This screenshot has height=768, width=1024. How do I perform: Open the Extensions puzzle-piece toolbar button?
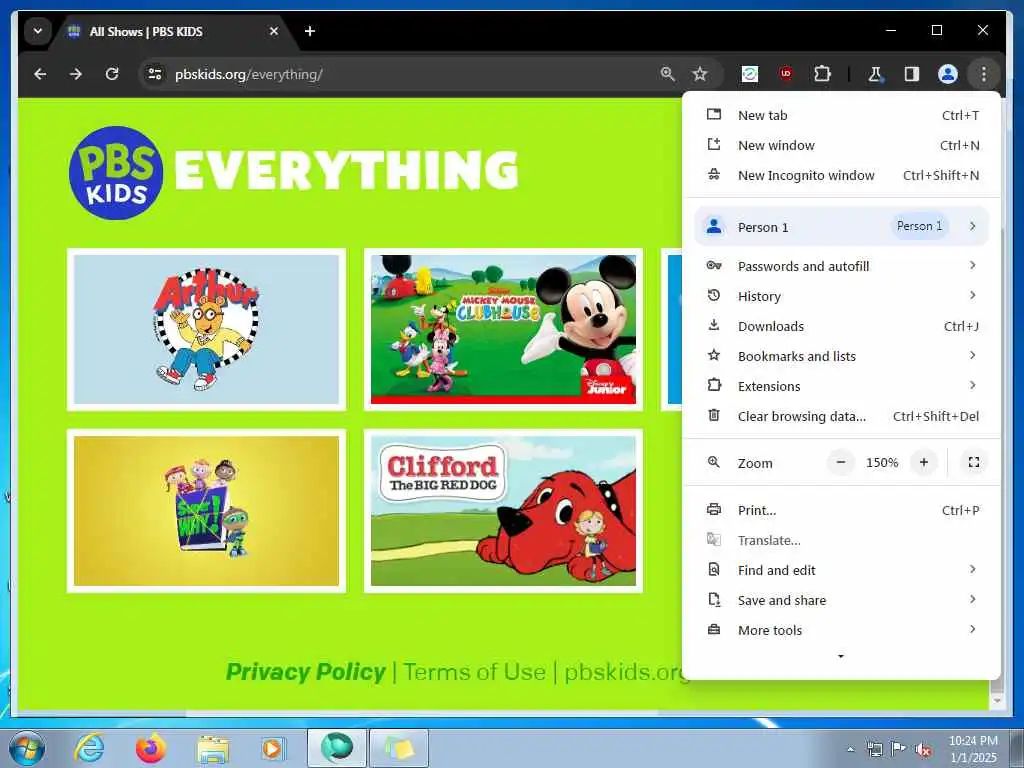pyautogui.click(x=822, y=74)
